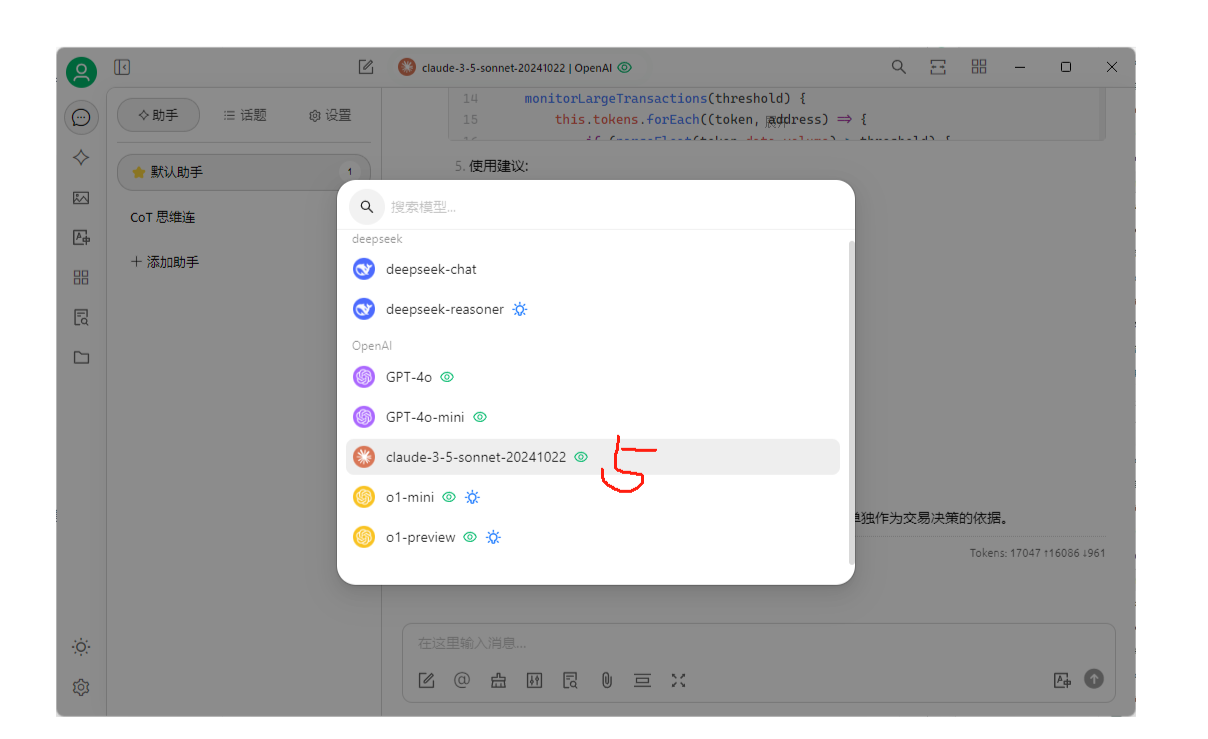This screenshot has height=739, width=1208.
Task: Choose claude-3-5-sonnet-20241022 in model list
Action: click(593, 457)
